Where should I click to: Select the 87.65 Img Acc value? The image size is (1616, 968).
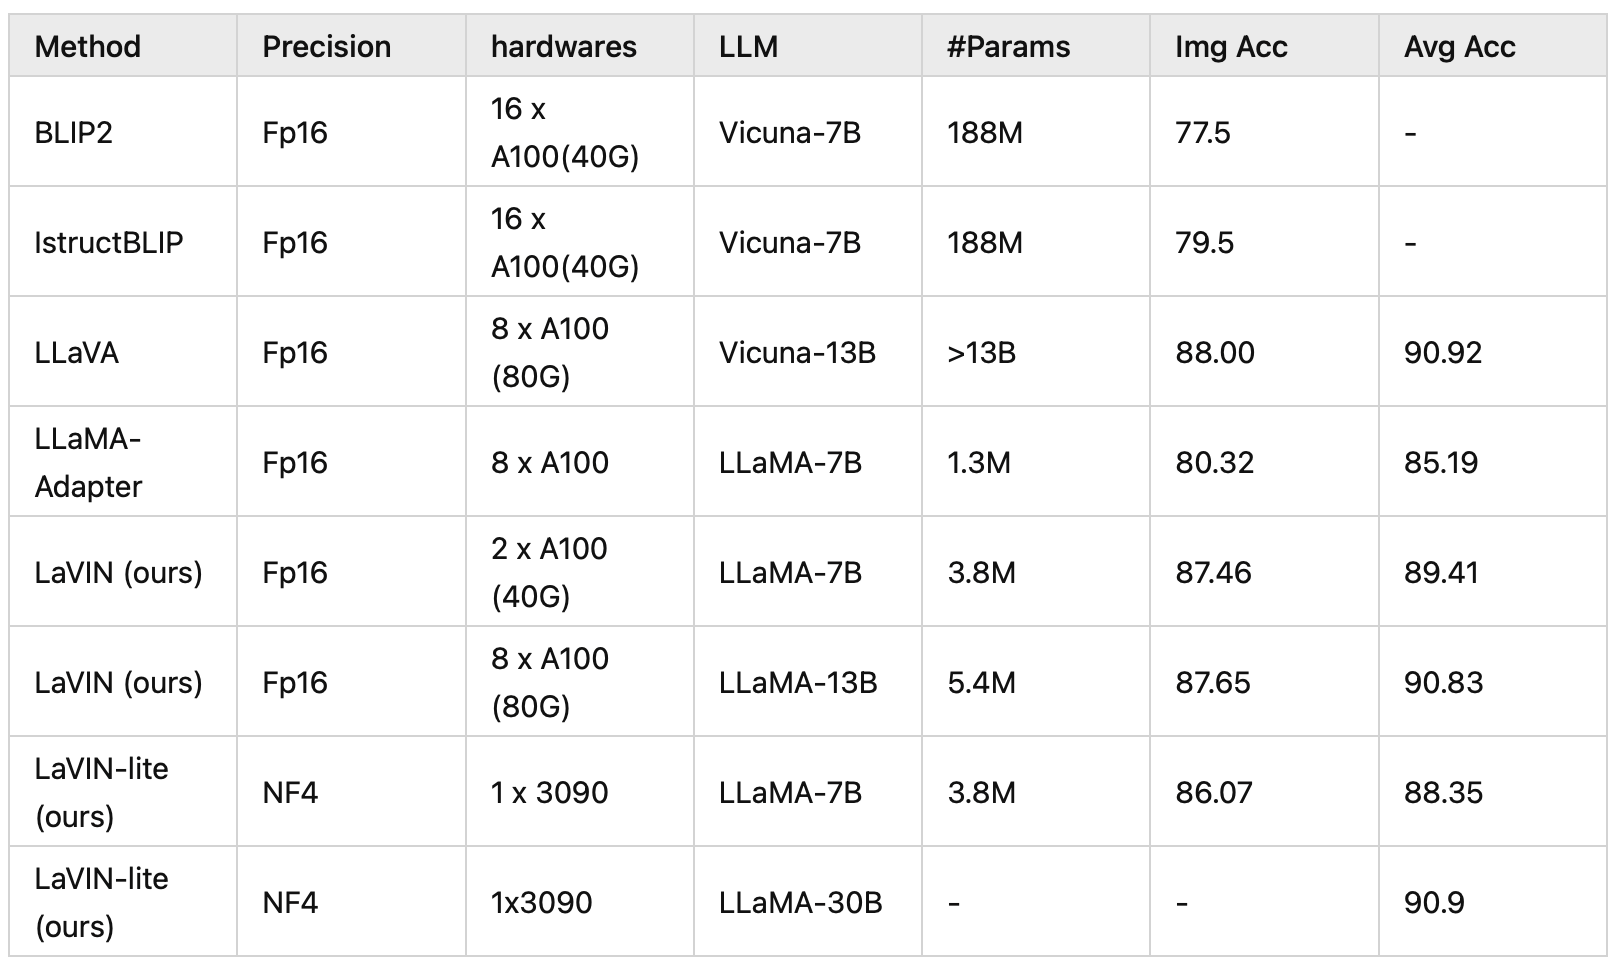(x=1213, y=683)
